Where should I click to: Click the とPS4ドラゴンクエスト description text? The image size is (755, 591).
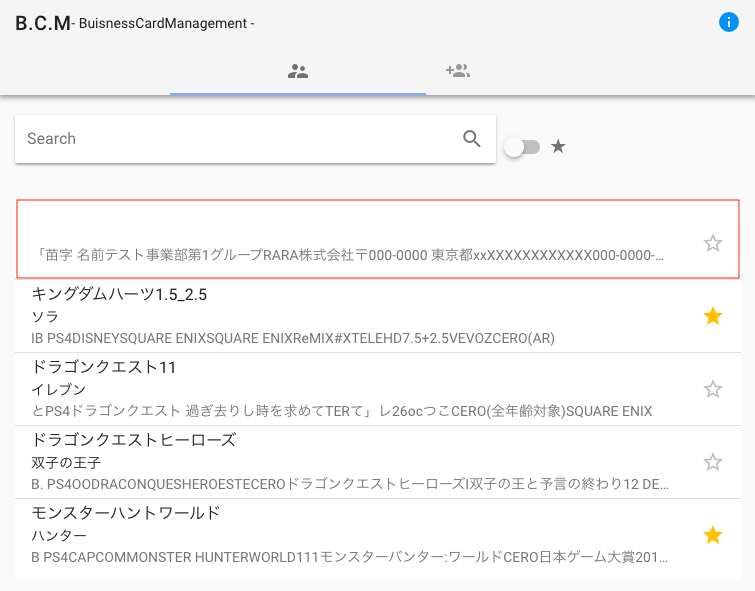click(x=342, y=411)
